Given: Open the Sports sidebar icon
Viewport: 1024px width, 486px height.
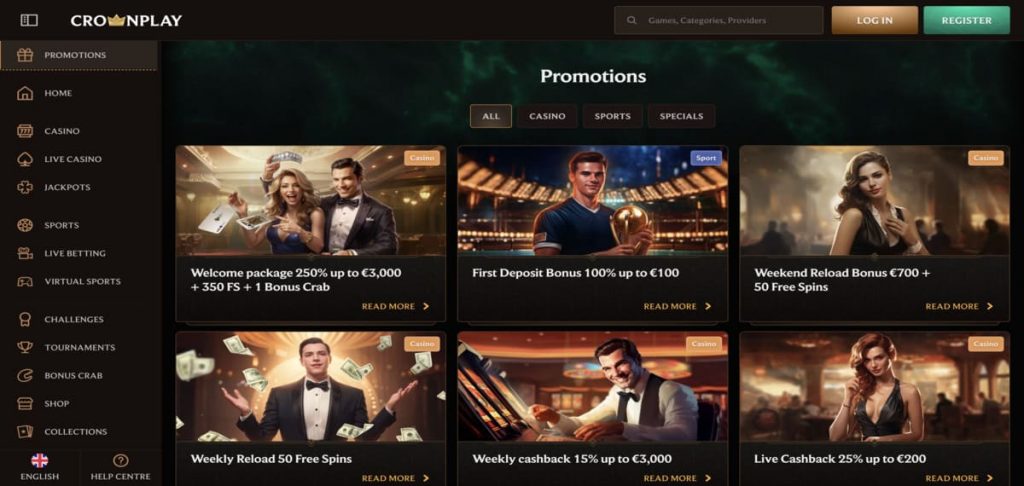Looking at the screenshot, I should point(26,225).
